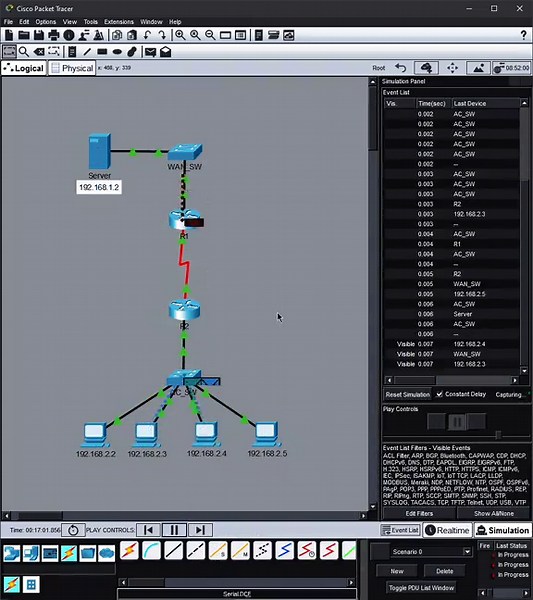Print using the printer icon
The image size is (533, 600).
pos(54,35)
